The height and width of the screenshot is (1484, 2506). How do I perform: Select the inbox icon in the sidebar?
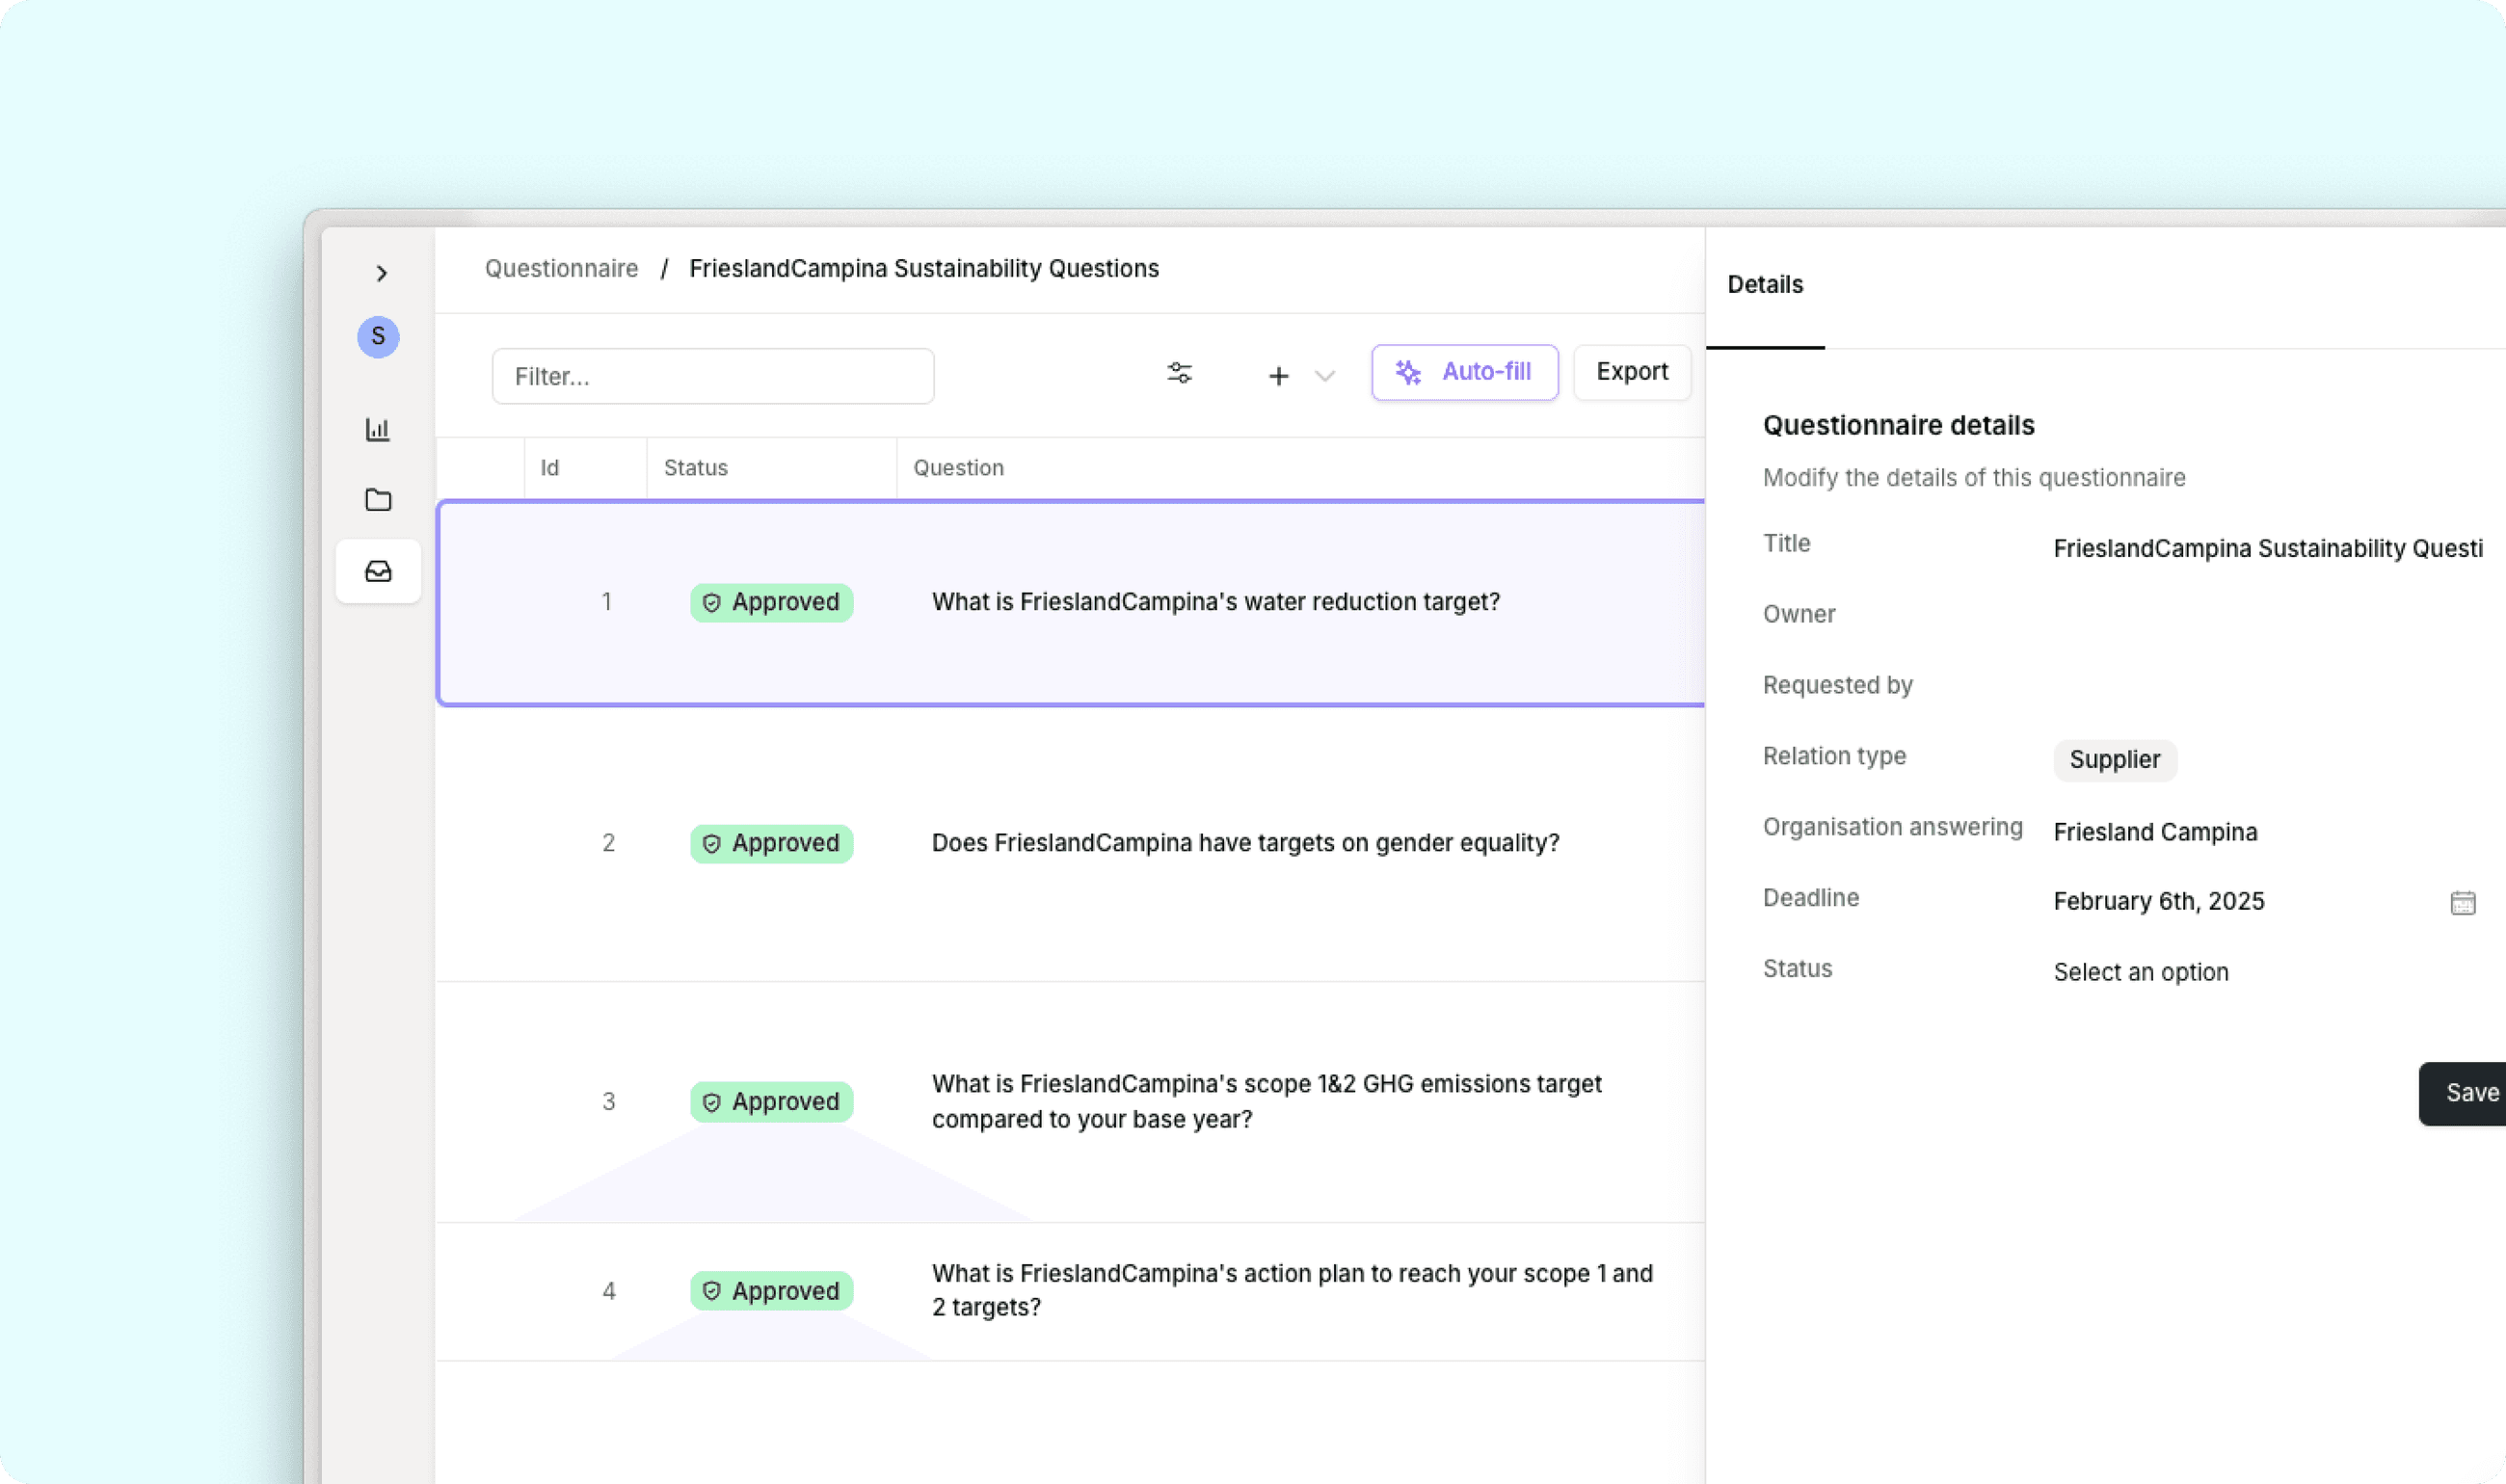(x=378, y=571)
